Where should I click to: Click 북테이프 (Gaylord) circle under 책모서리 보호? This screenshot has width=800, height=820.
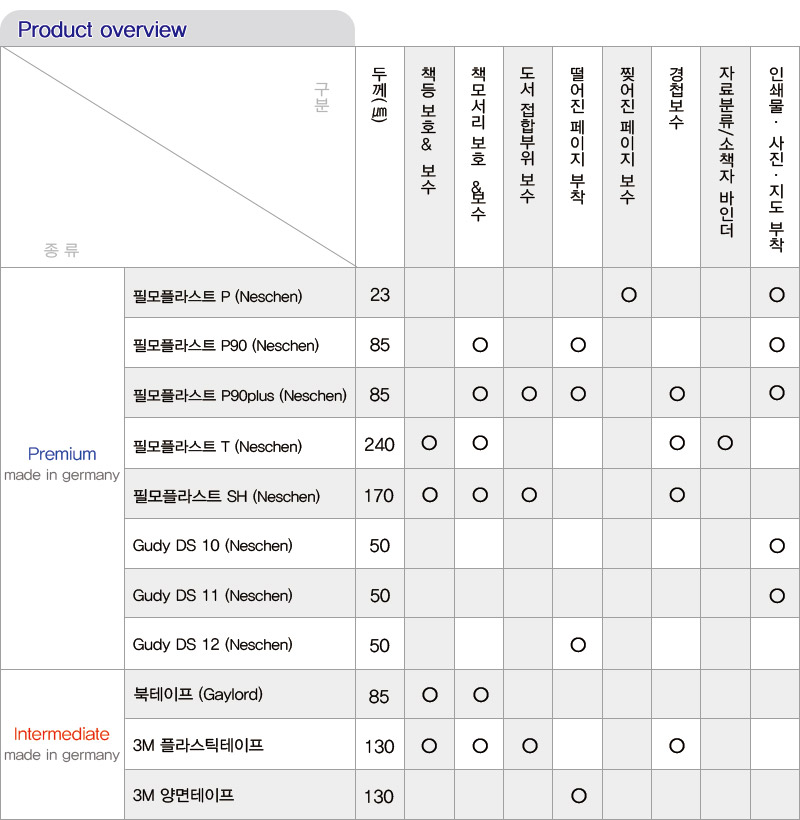(x=481, y=695)
